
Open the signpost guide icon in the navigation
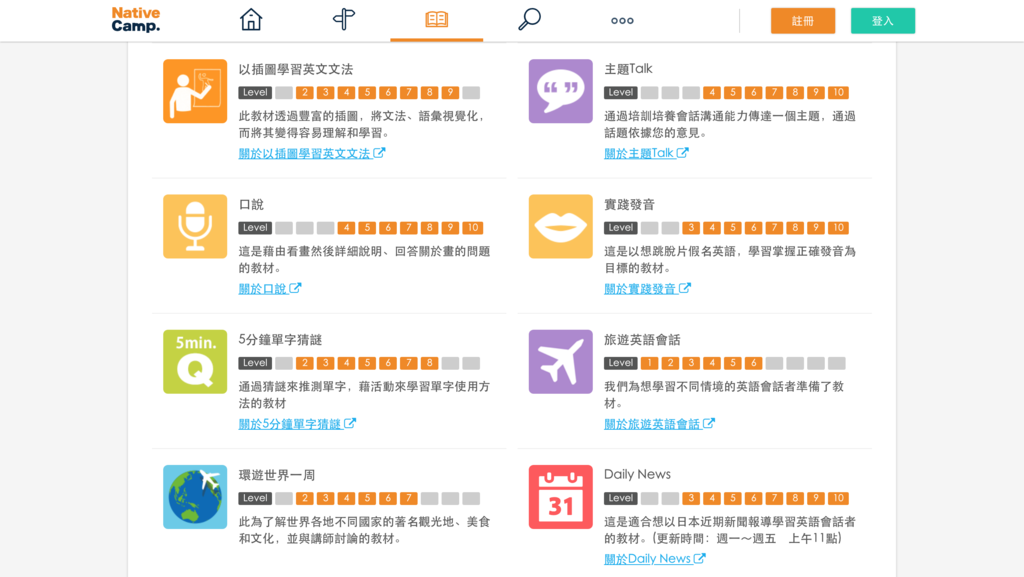[344, 20]
